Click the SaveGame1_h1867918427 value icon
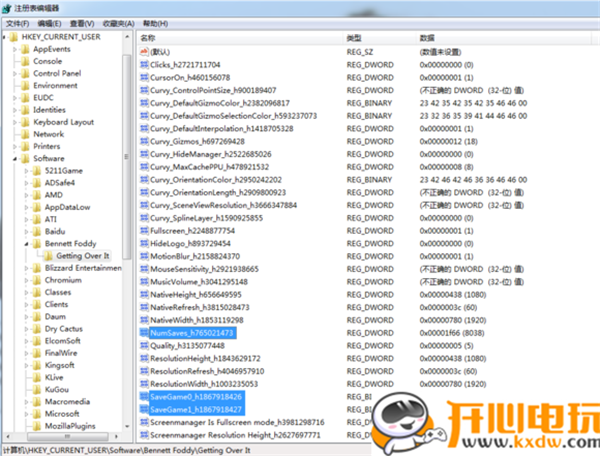This screenshot has height=456, width=600. tap(144, 409)
